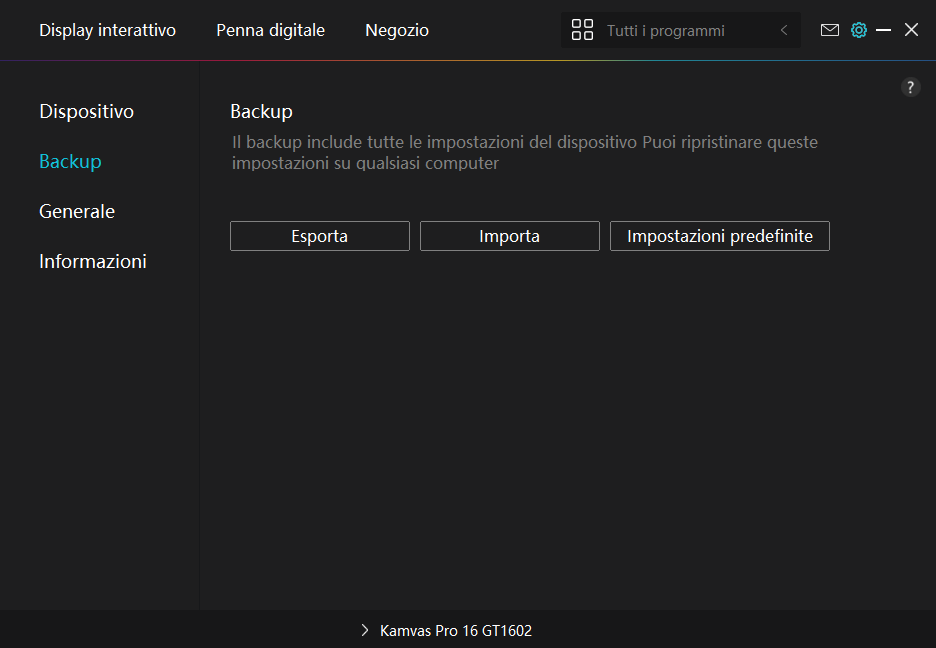The width and height of the screenshot is (936, 648).
Task: Open the Tutti i programmi dropdown
Action: tap(665, 31)
